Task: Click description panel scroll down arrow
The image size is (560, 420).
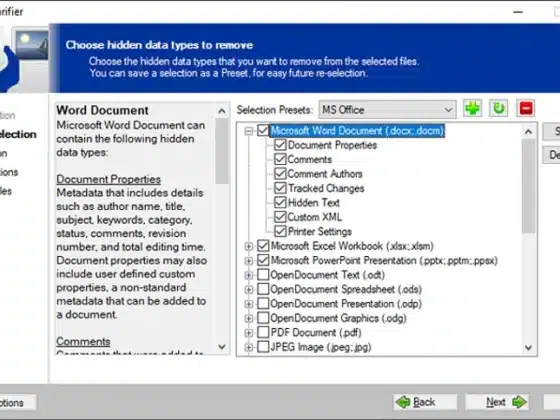Action: 222,347
